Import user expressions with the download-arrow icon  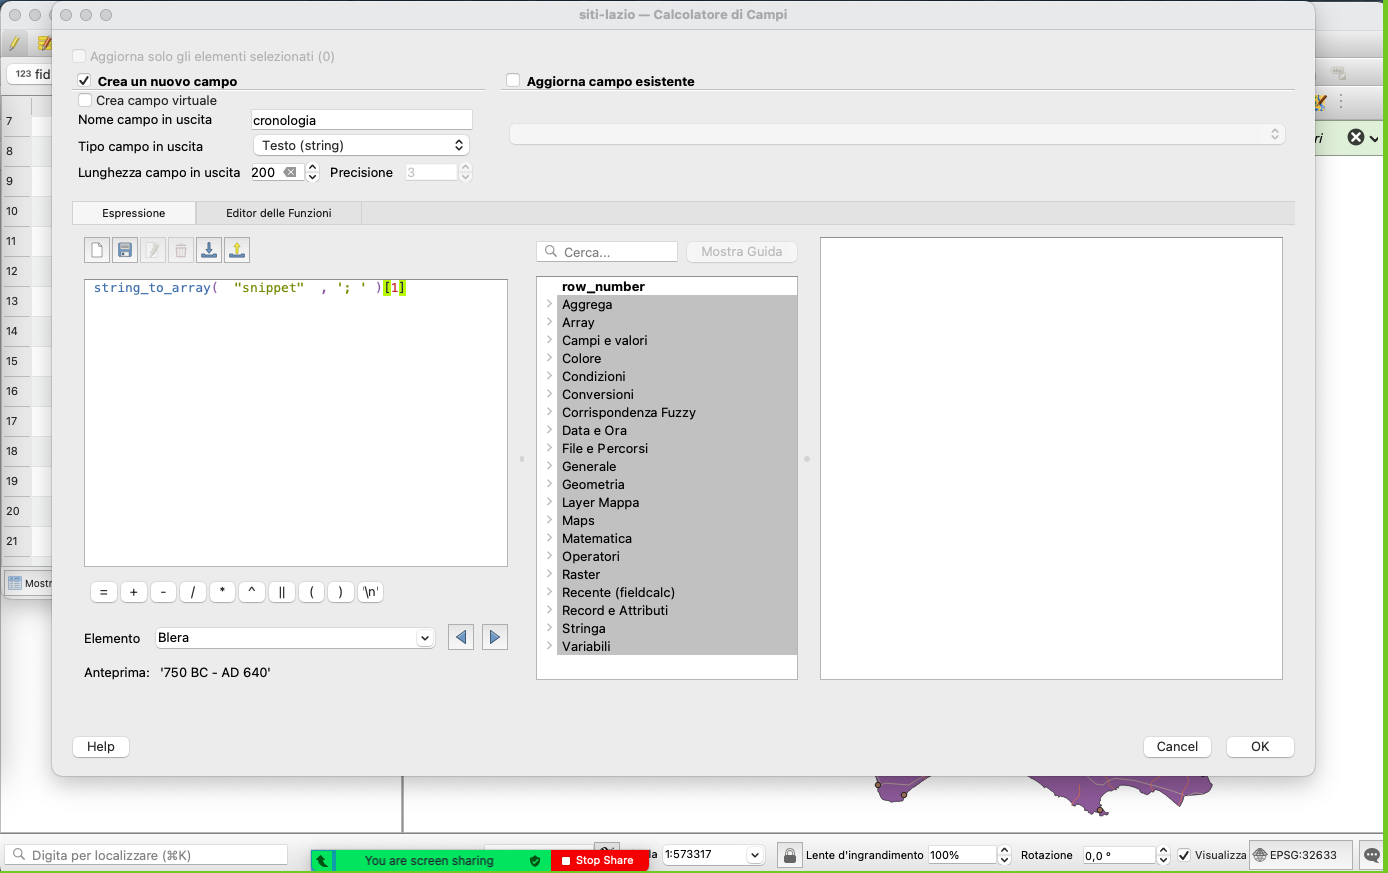point(209,250)
